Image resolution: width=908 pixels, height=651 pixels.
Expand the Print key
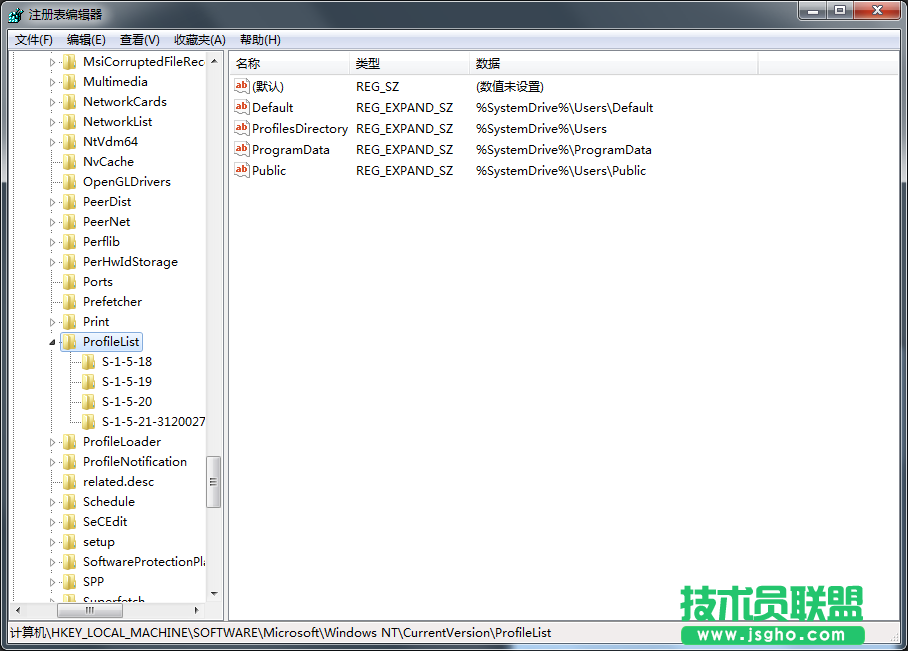click(x=52, y=321)
